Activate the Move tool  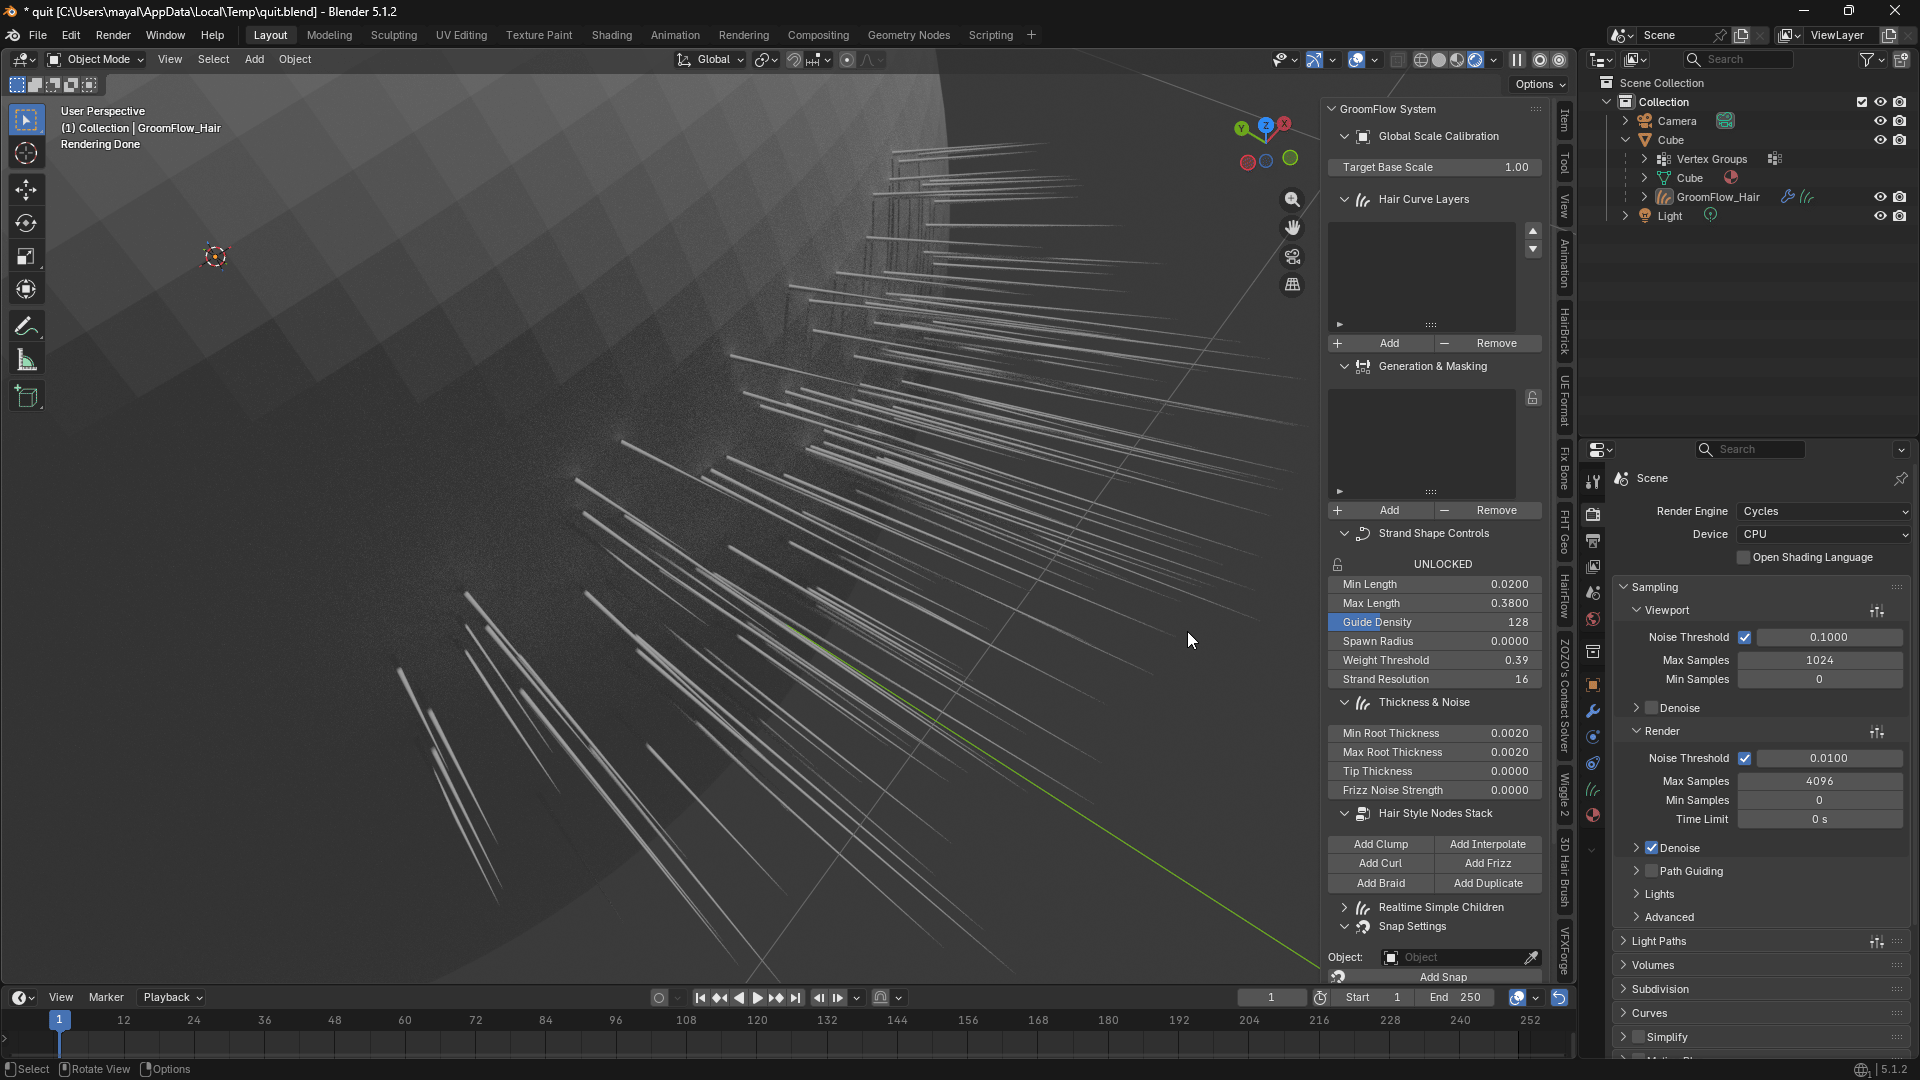click(27, 189)
